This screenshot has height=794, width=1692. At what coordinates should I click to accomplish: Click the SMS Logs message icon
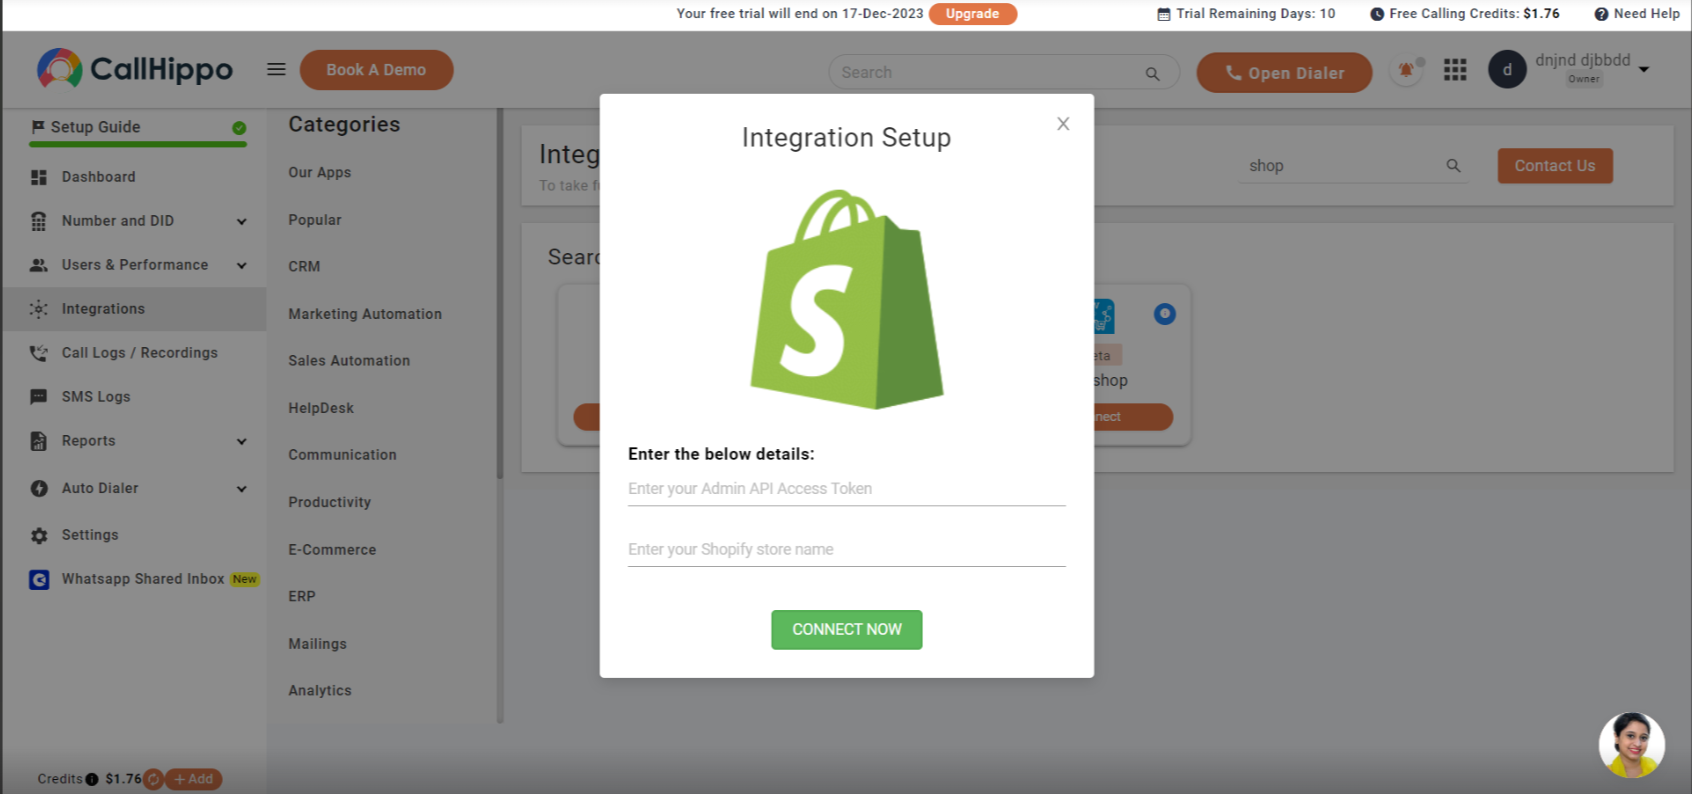(39, 397)
